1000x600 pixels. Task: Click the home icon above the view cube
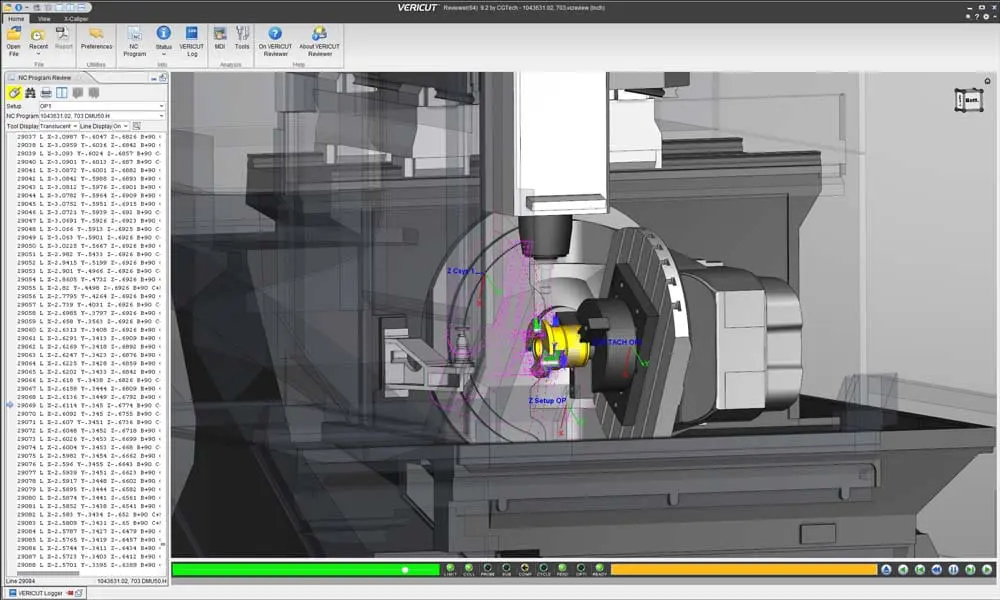(x=987, y=81)
